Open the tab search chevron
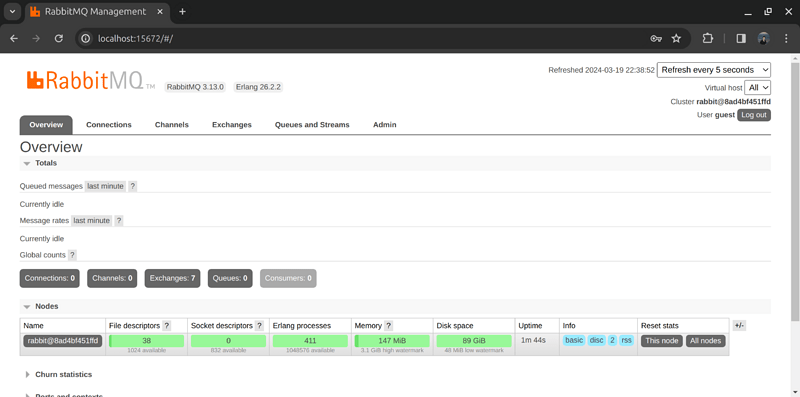Viewport: 800px width, 397px height. (12, 12)
